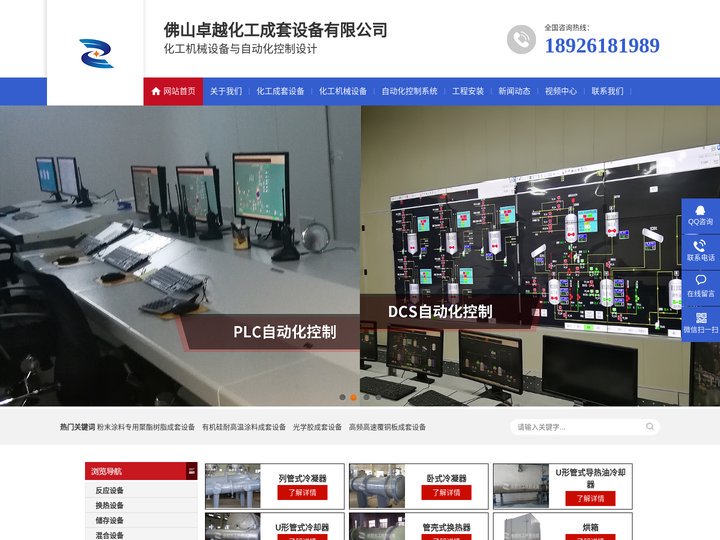This screenshot has height=540, width=720.
Task: Open the U形管式导热油冷却器 thumbnail
Action: [521, 486]
